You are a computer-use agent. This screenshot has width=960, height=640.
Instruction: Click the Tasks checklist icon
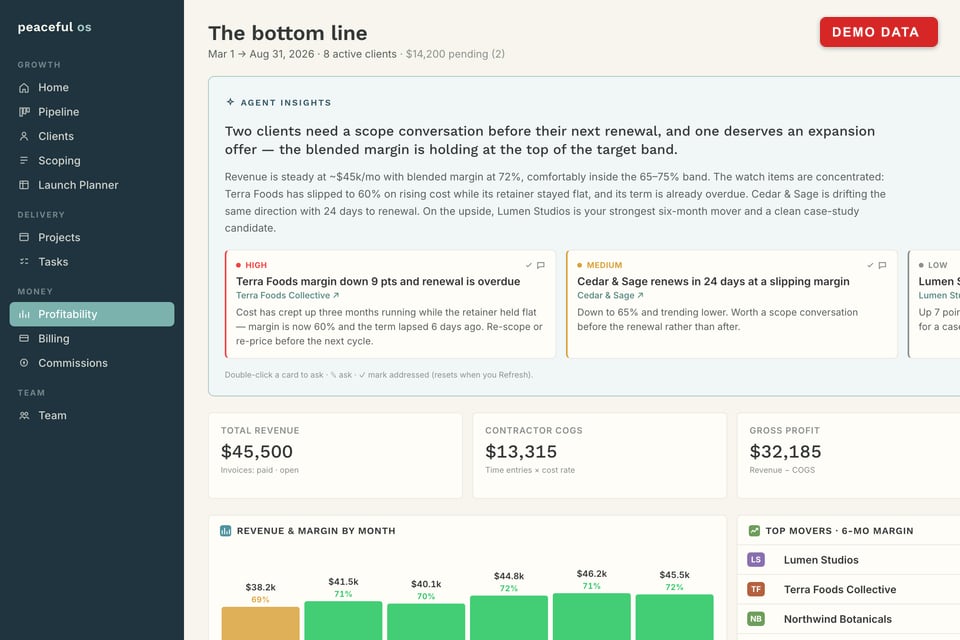[x=24, y=262]
